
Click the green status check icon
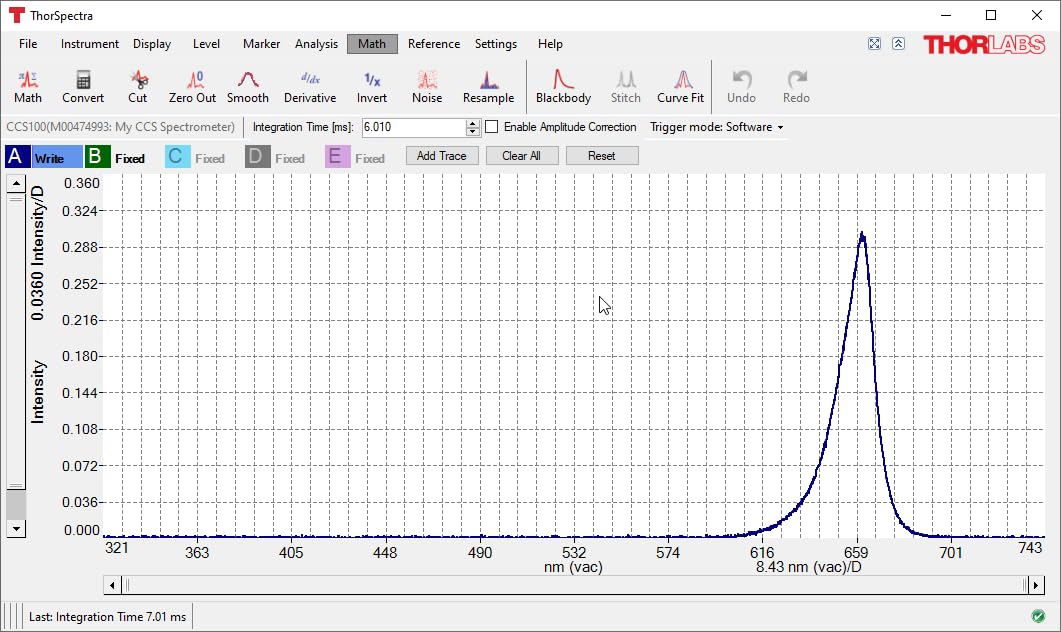tap(1038, 616)
